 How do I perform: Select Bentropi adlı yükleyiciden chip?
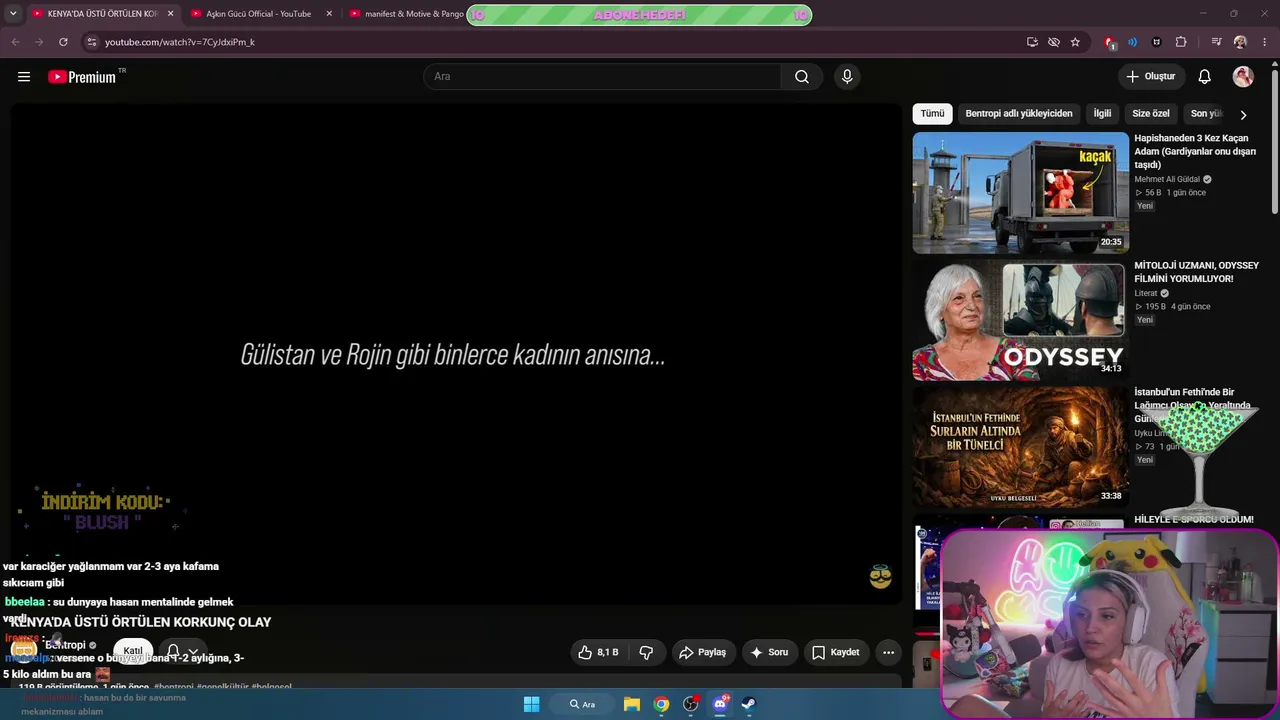(x=1019, y=114)
